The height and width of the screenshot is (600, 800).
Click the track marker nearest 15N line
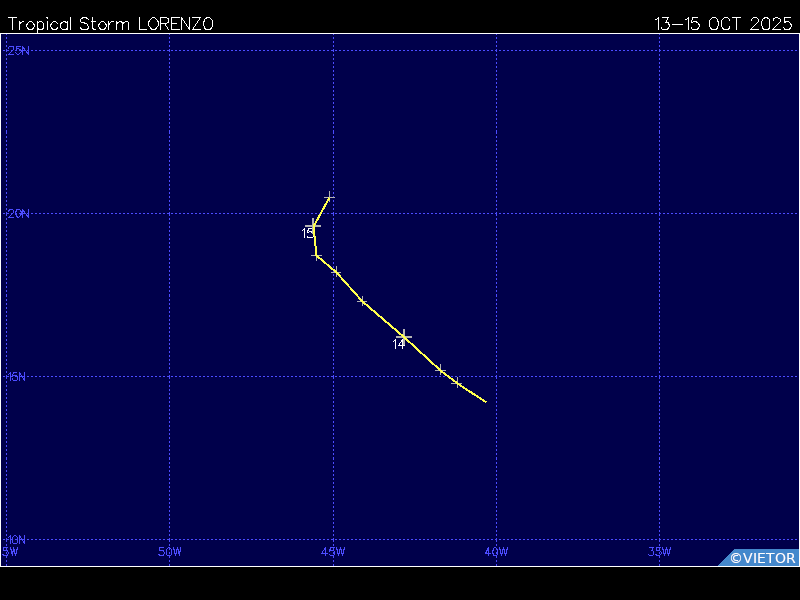coord(457,382)
